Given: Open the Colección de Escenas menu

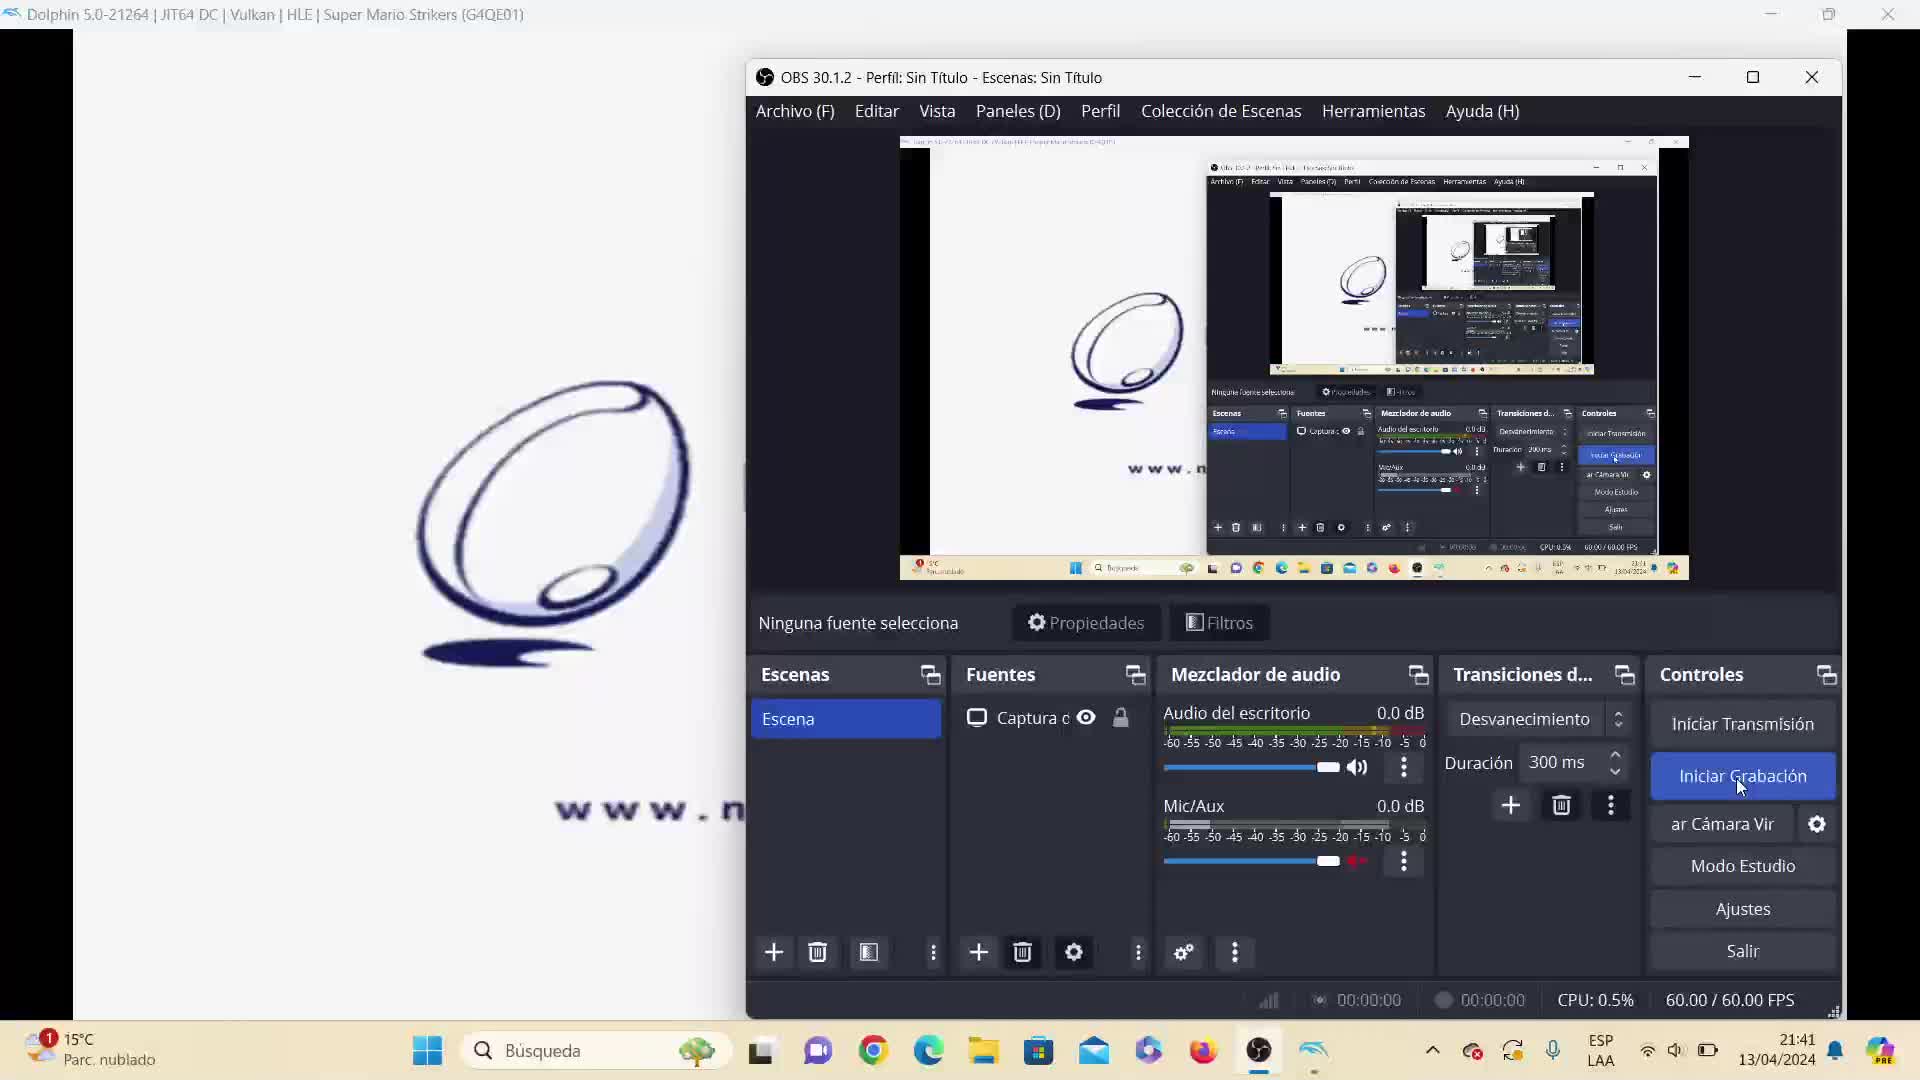Looking at the screenshot, I should pos(1221,111).
